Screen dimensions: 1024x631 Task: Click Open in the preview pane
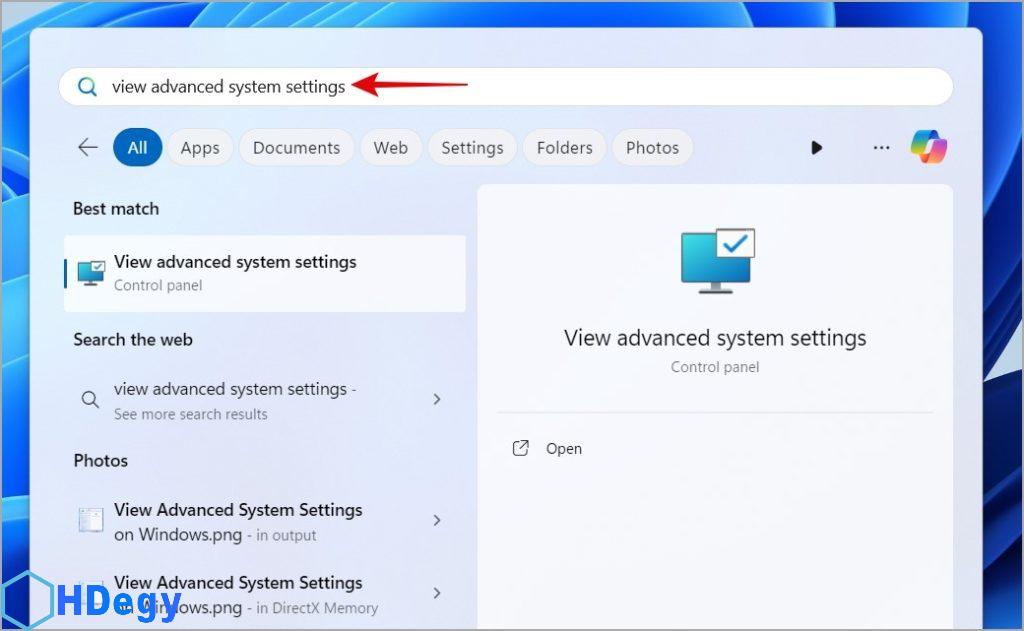coord(564,449)
